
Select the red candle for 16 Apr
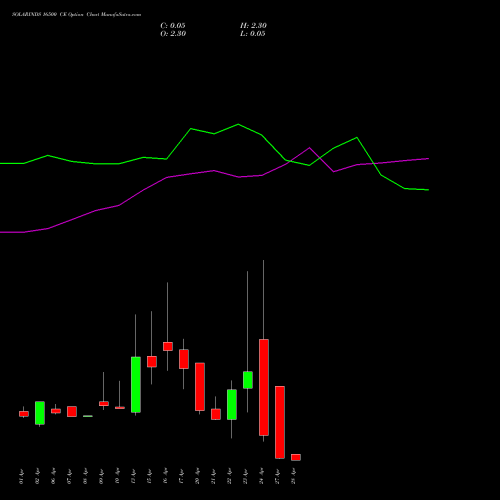tap(168, 346)
